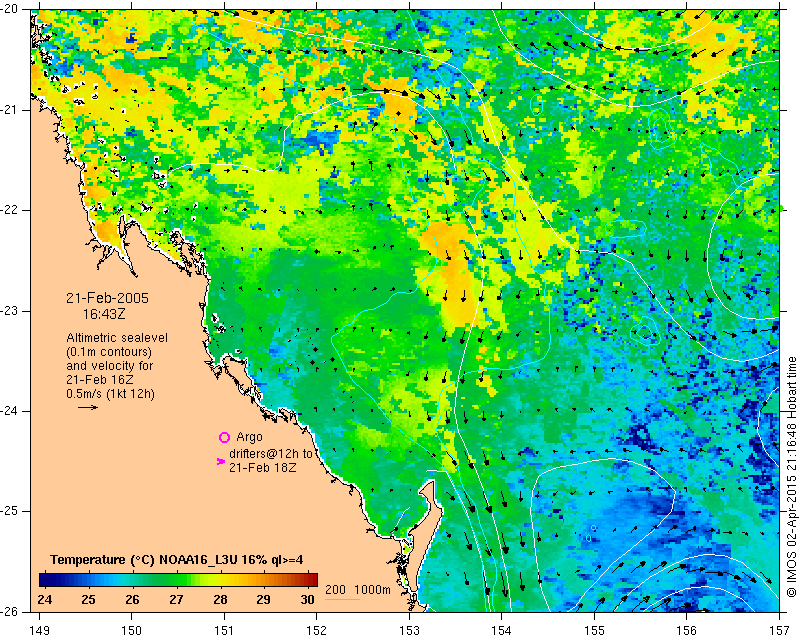This screenshot has height=640, width=800.
Task: Click 'Altimetric sealevel' text
Action: coord(117,338)
